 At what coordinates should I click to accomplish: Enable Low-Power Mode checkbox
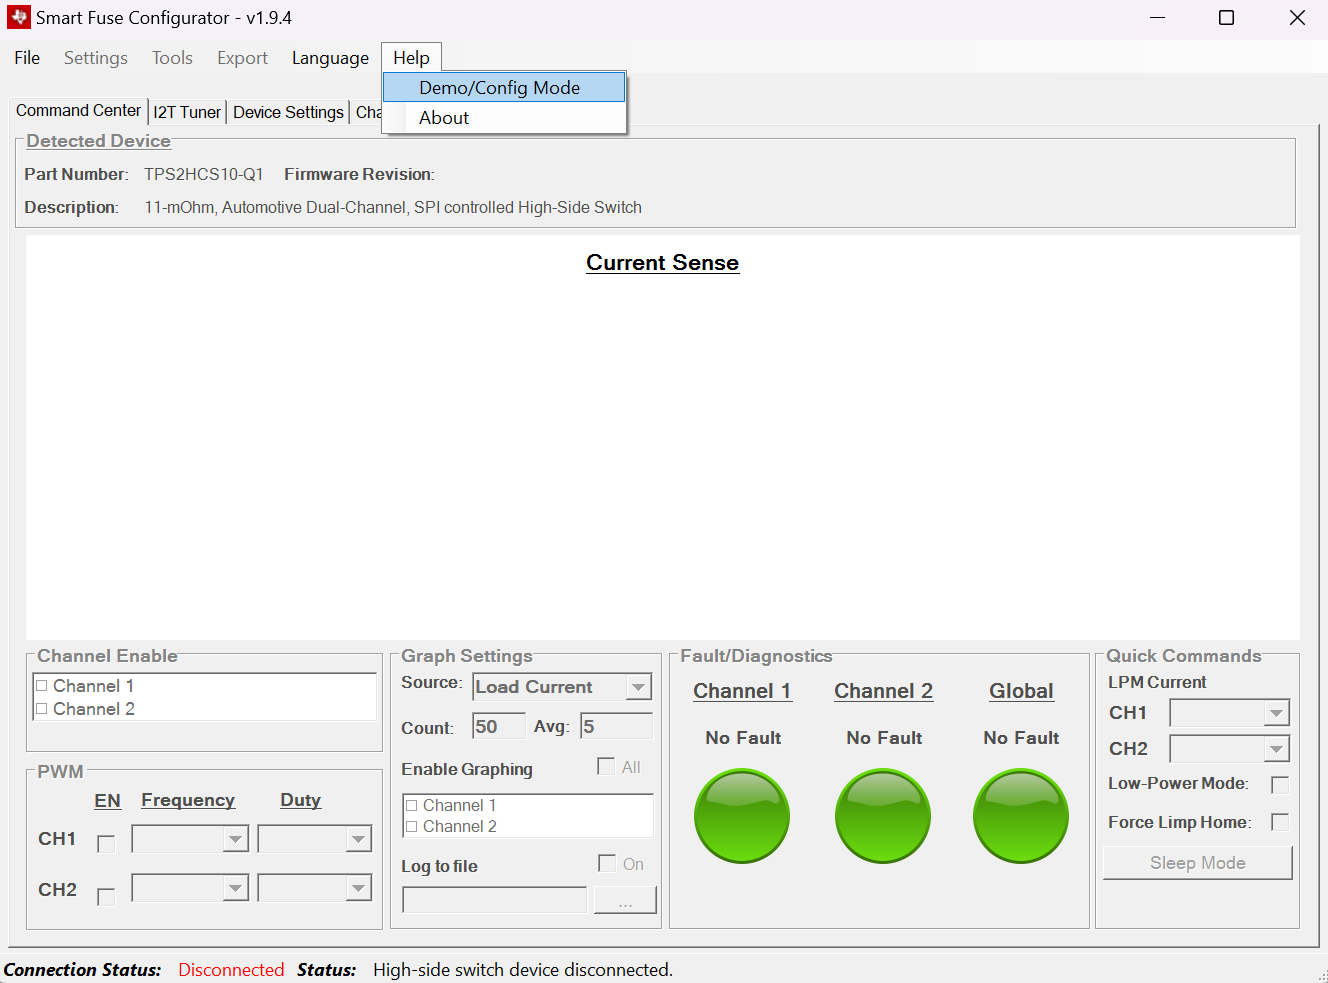click(x=1280, y=785)
